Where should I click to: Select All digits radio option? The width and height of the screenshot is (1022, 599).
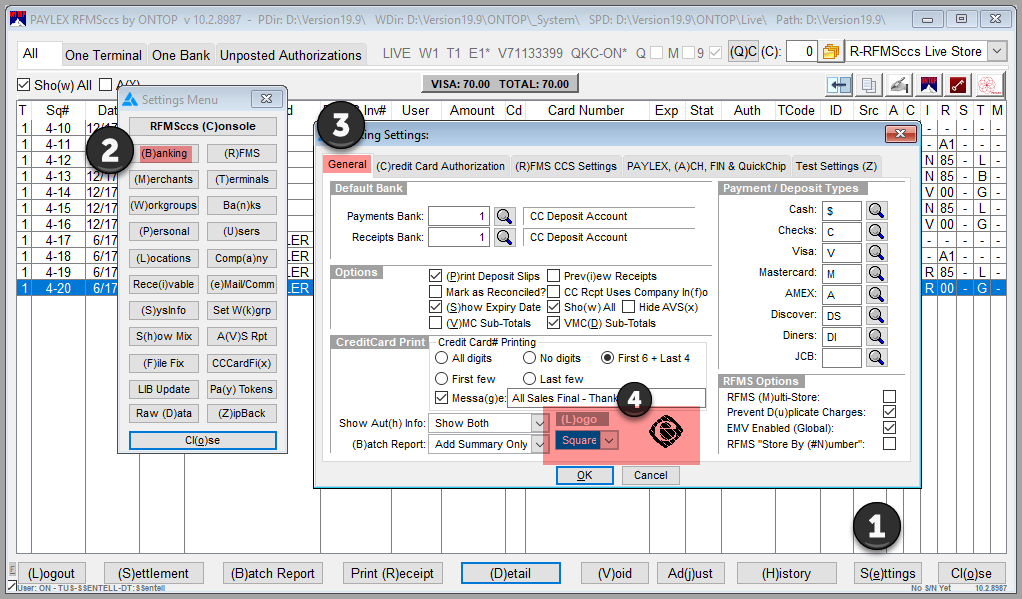[x=441, y=358]
